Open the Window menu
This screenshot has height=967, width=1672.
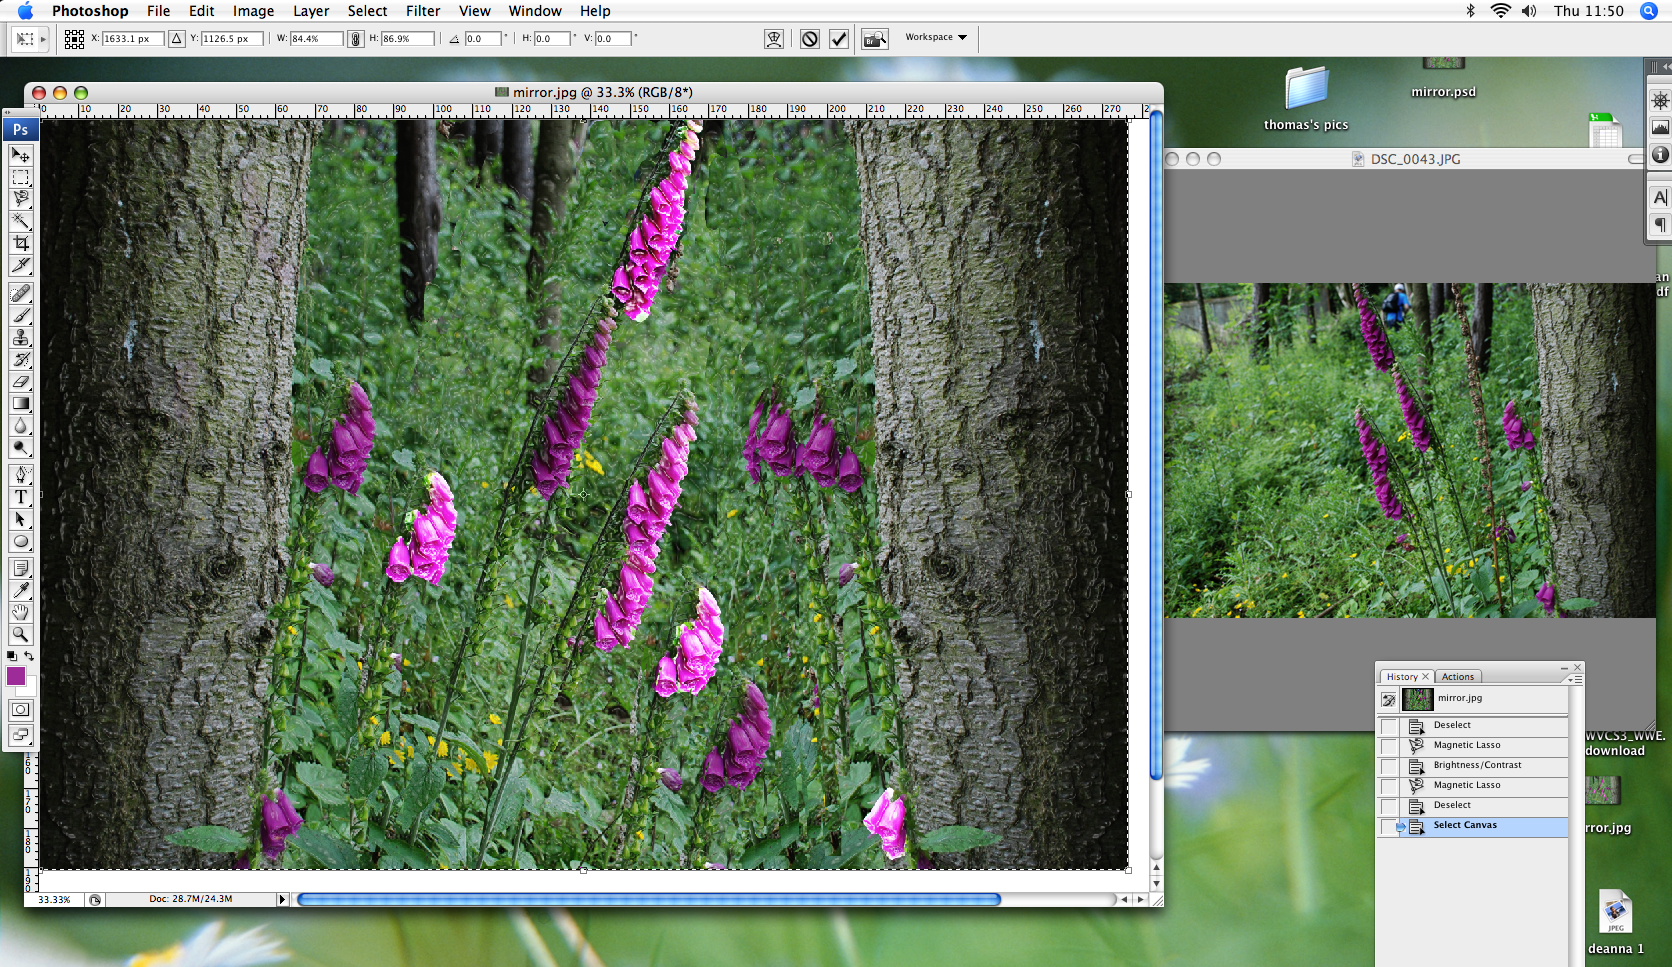[x=535, y=11]
